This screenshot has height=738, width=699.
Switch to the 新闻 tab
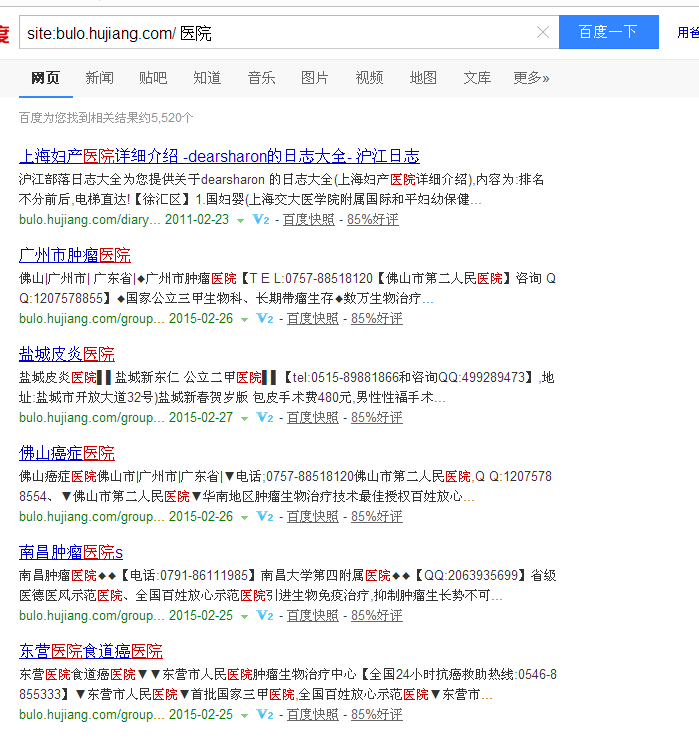[99, 78]
